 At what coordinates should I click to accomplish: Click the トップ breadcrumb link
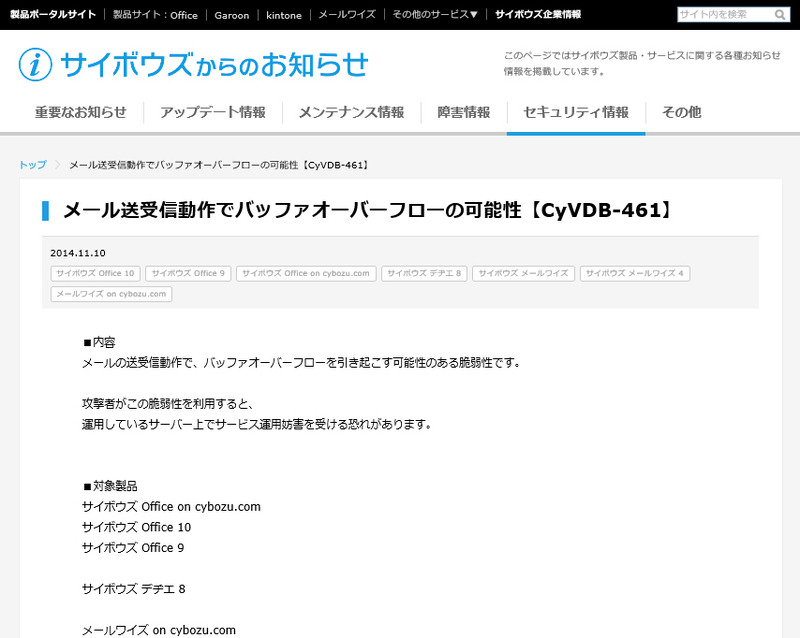pyautogui.click(x=33, y=165)
